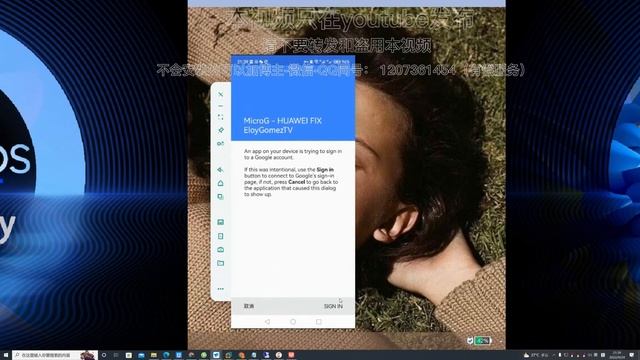Open the Windows Start menu

coord(6,355)
